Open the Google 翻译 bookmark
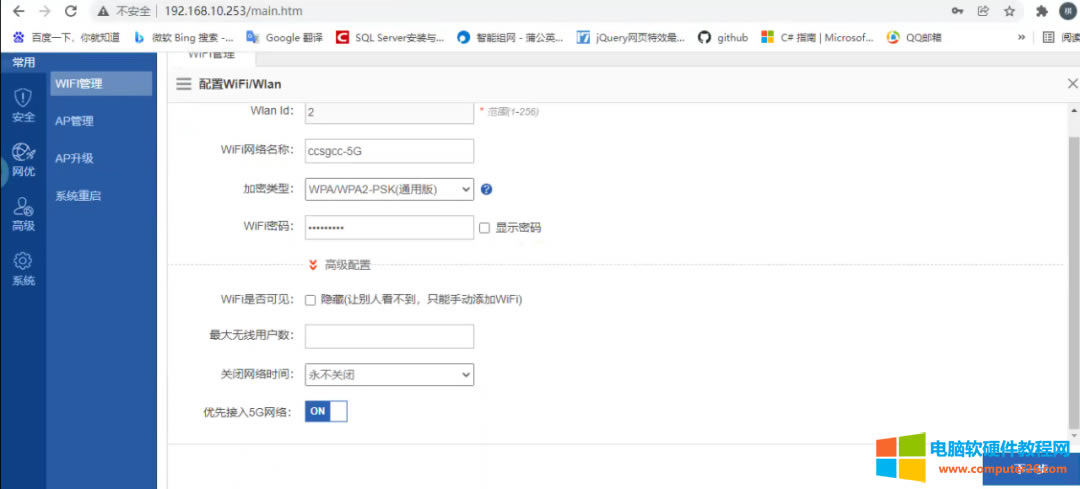The width and height of the screenshot is (1080, 489). [x=284, y=37]
